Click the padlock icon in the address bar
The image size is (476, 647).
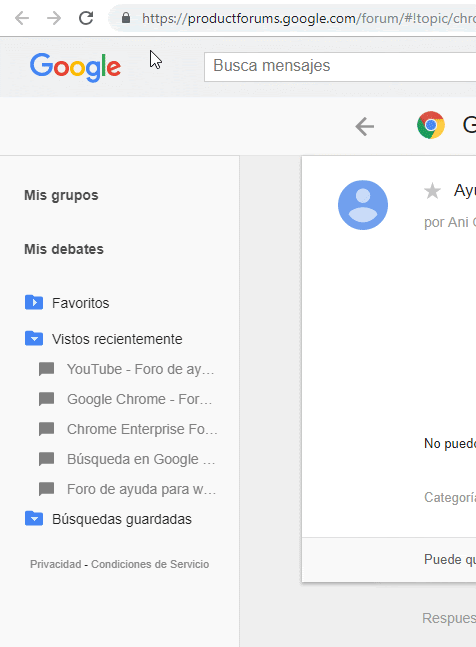[126, 18]
